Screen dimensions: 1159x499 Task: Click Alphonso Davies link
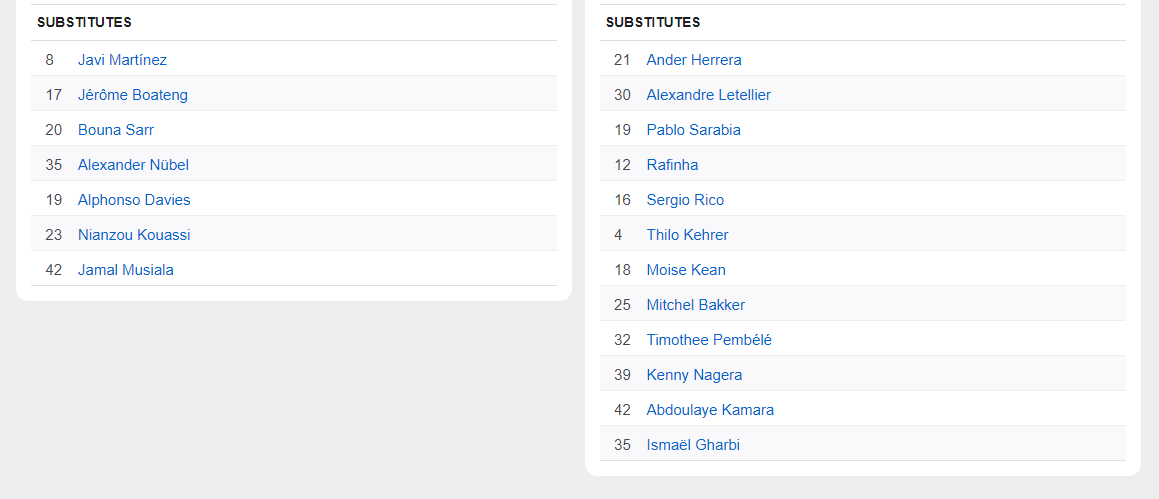134,200
